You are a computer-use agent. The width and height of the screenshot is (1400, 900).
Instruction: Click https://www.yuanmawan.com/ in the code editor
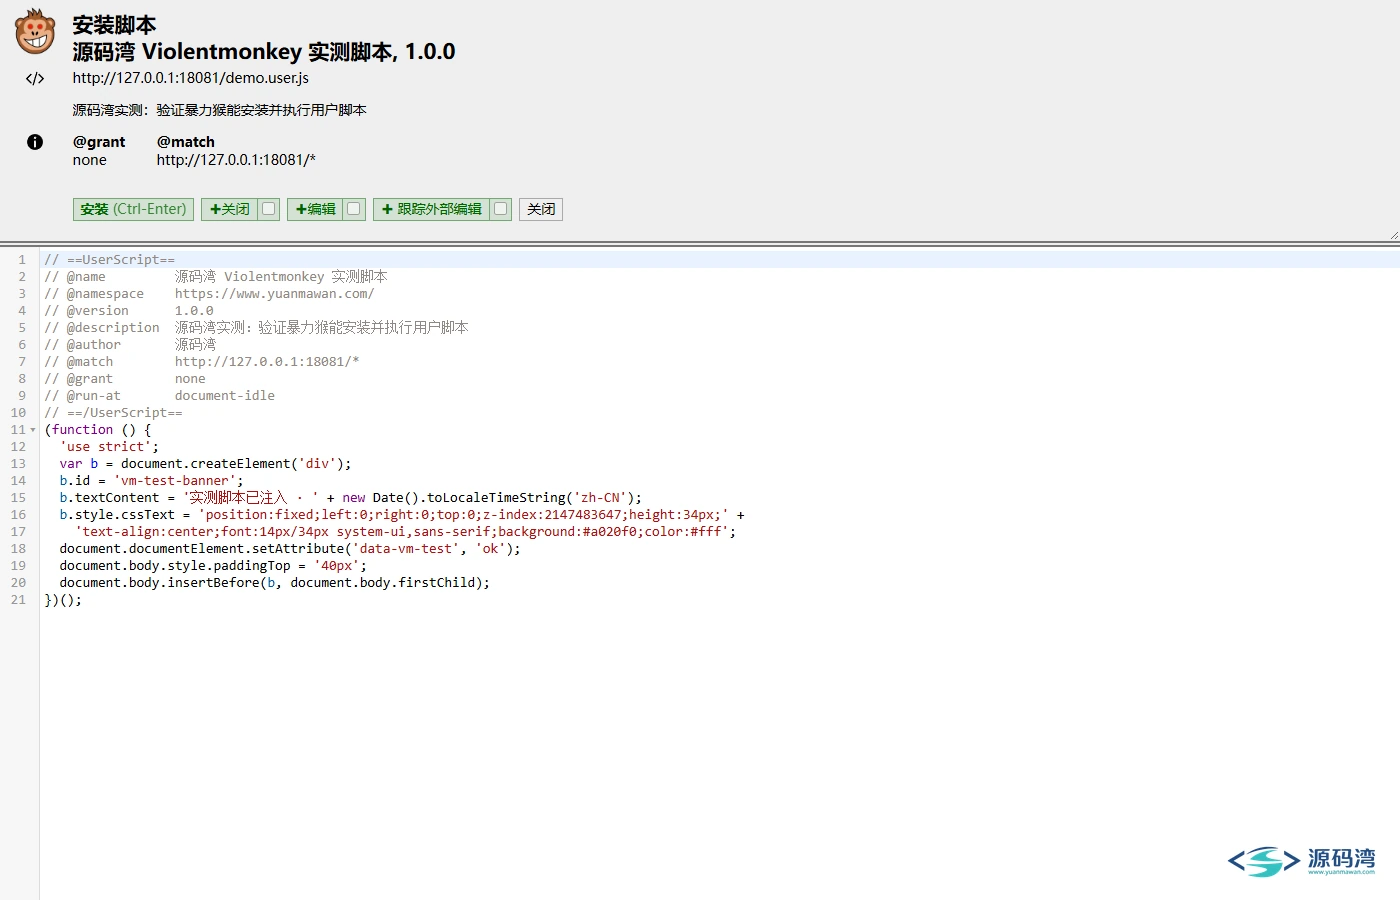(275, 294)
